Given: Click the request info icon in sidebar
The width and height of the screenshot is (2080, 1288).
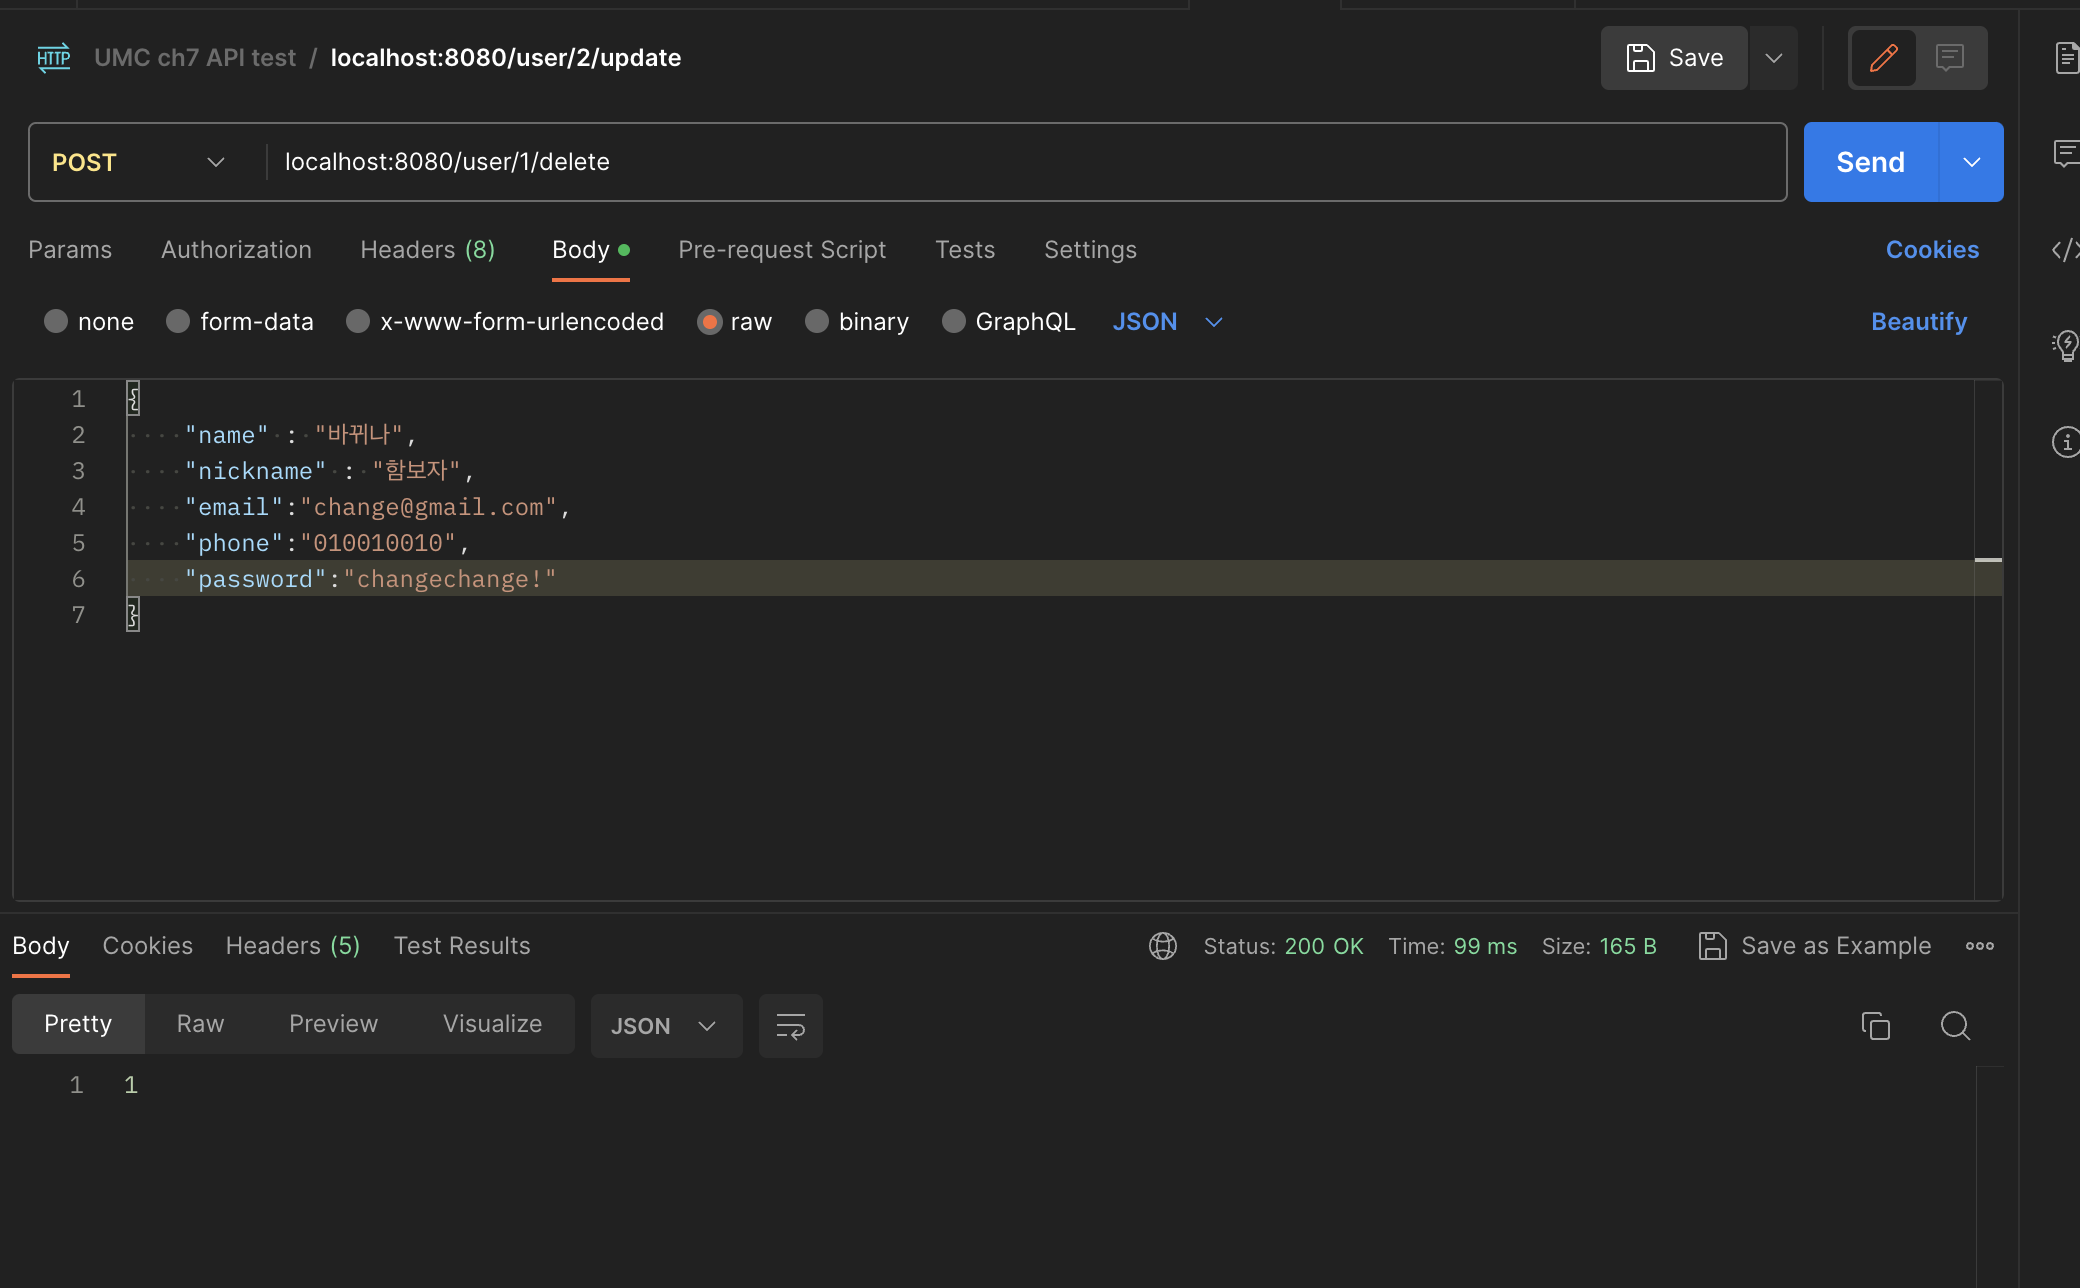Looking at the screenshot, I should pyautogui.click(x=2066, y=442).
